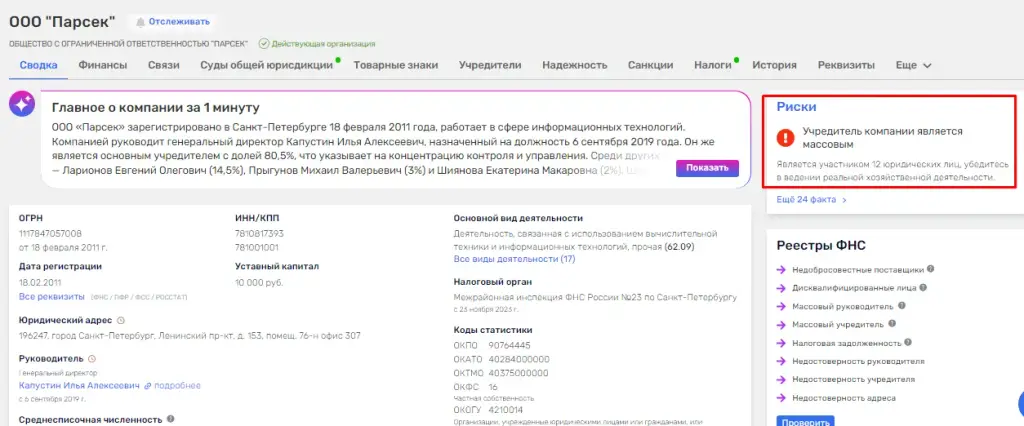This screenshot has width=1024, height=426.
Task: Click help icon next to Недобросовестные поставщики
Action: [931, 269]
